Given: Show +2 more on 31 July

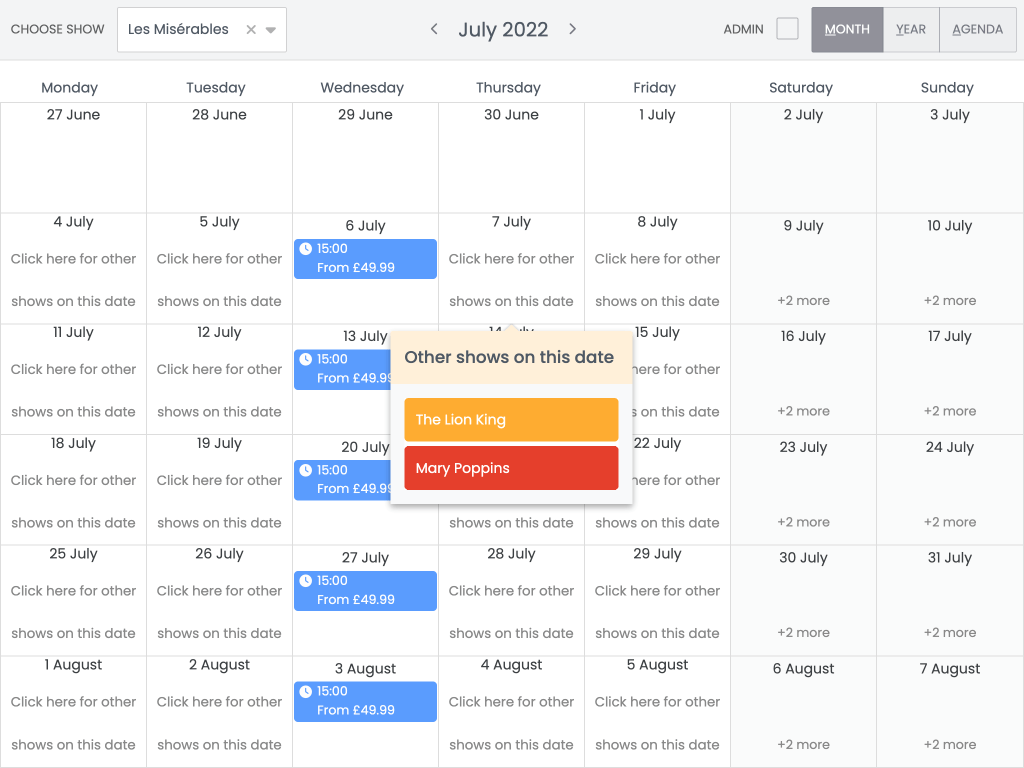Looking at the screenshot, I should coord(950,632).
